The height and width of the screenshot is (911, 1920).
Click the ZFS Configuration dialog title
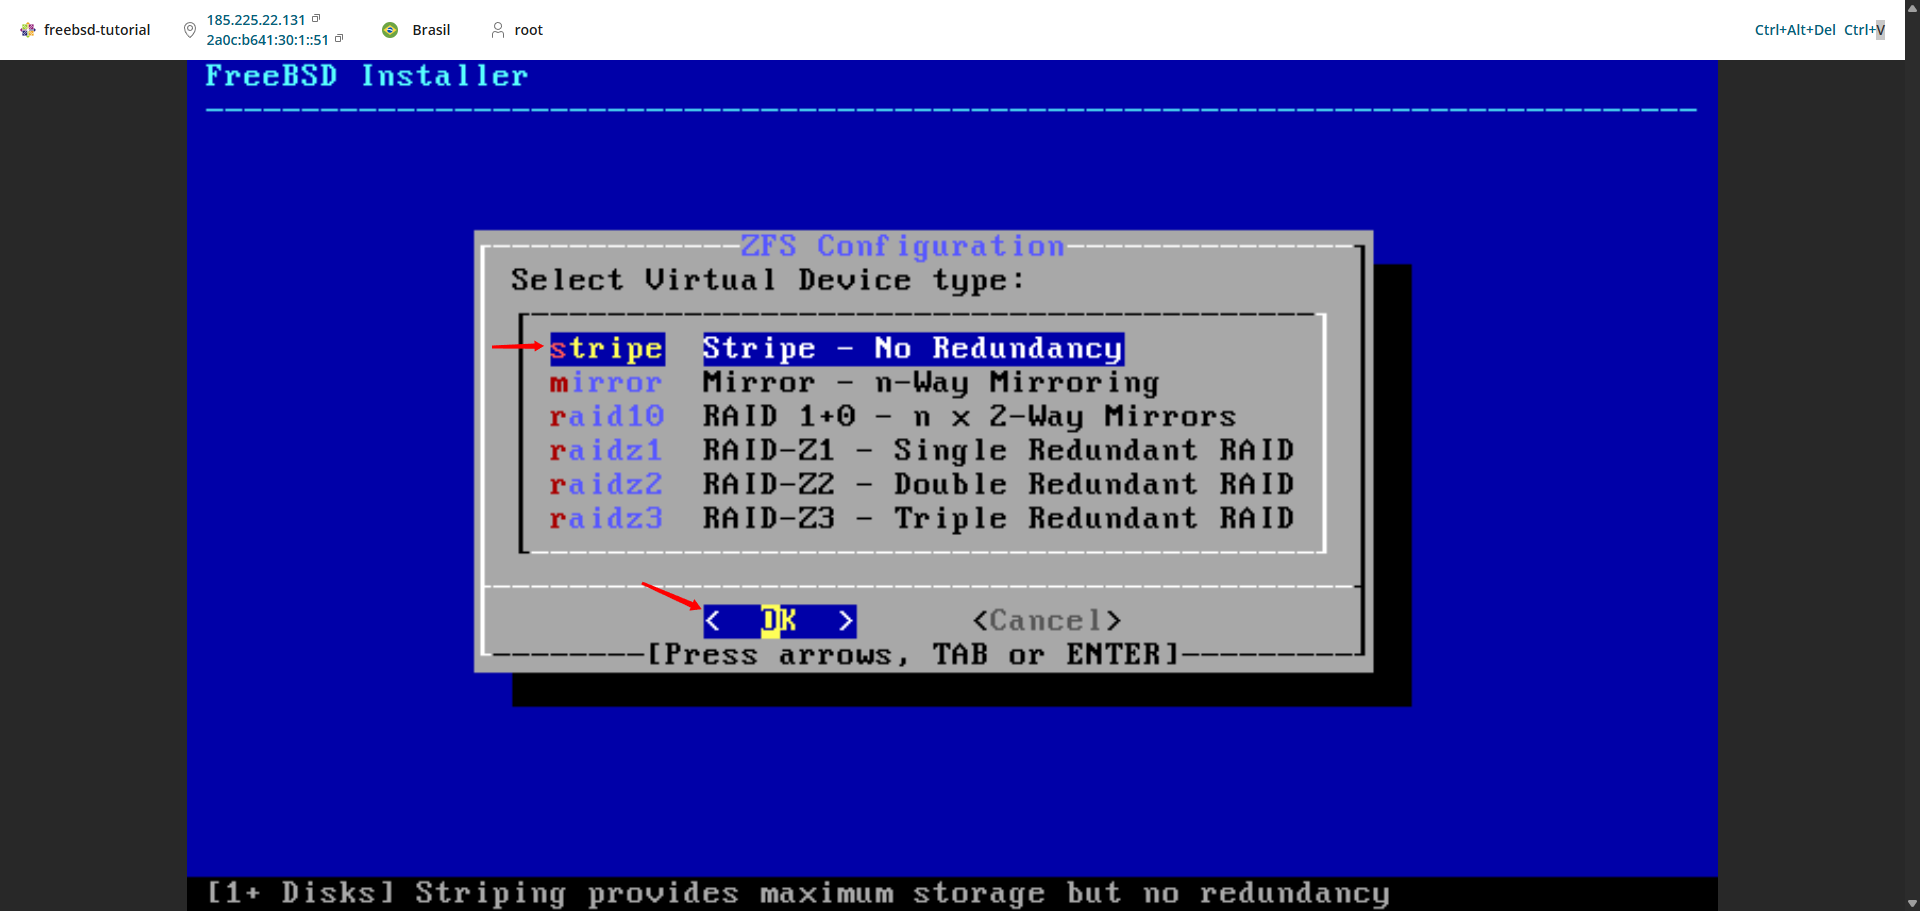pos(902,246)
